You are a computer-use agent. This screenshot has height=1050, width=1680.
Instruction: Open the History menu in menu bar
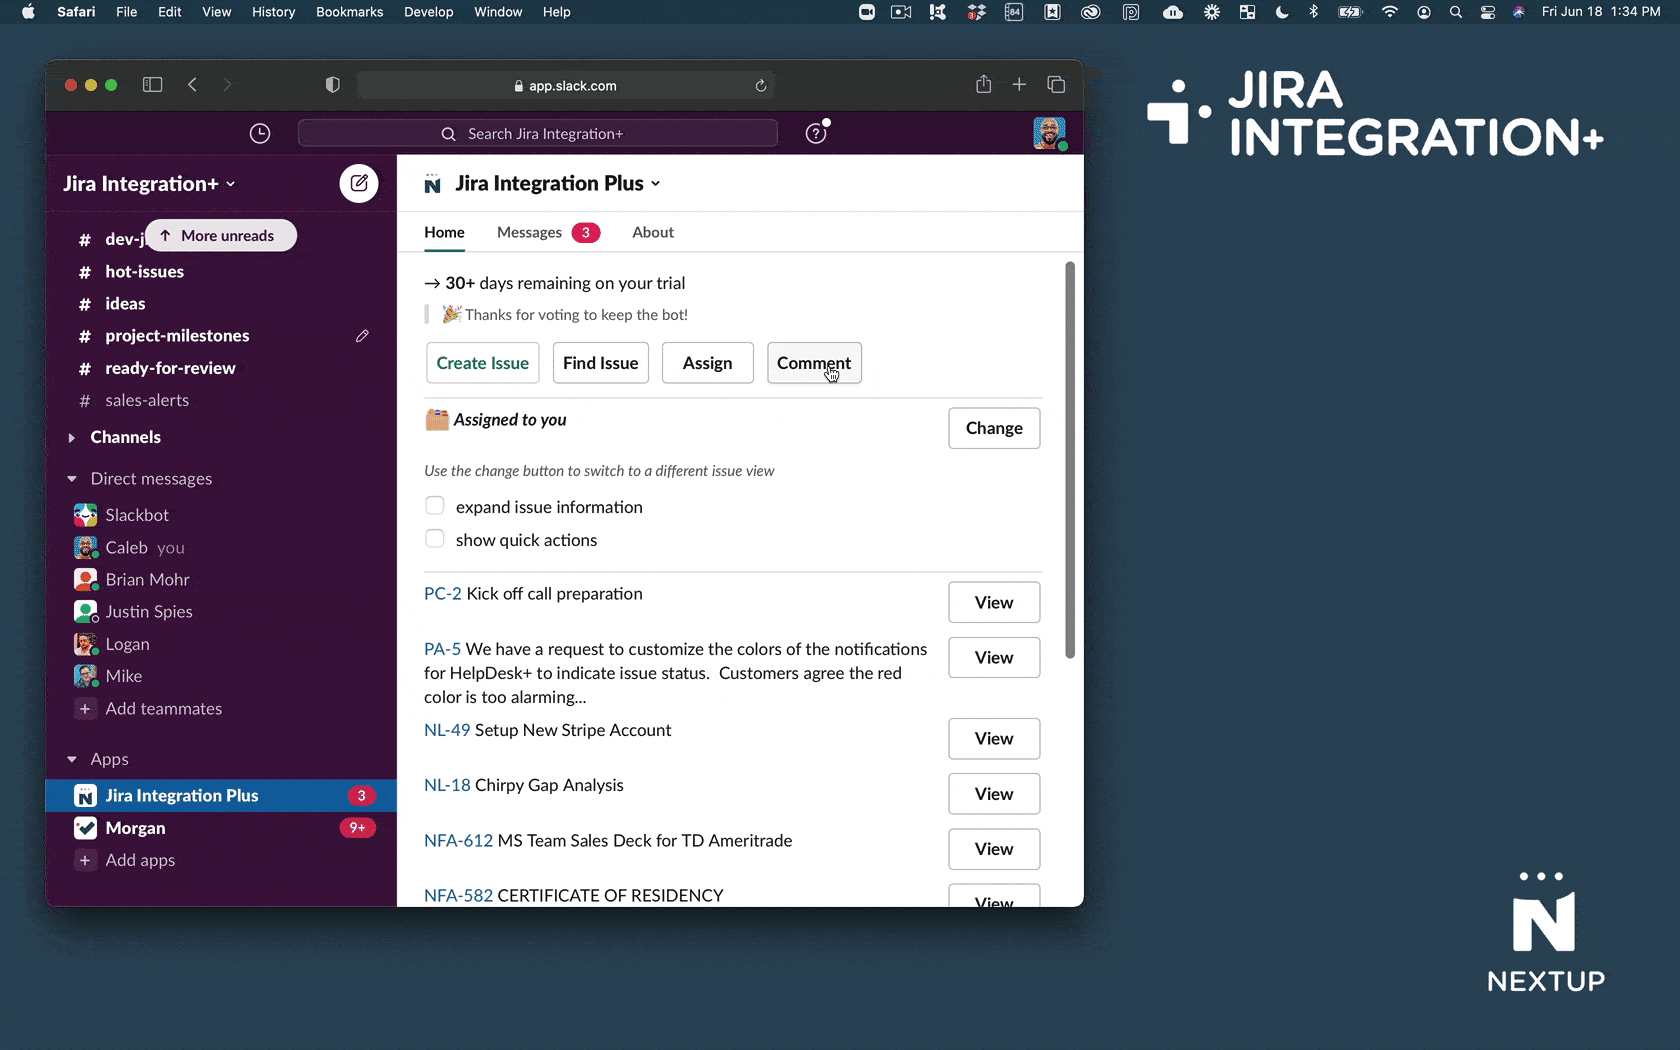pos(273,12)
